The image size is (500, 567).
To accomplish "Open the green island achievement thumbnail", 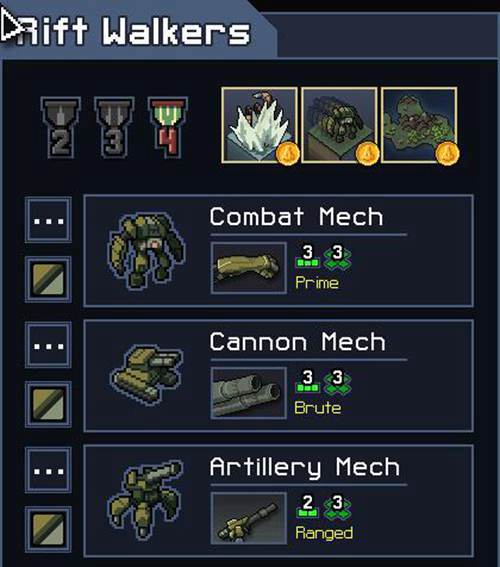I will [419, 125].
